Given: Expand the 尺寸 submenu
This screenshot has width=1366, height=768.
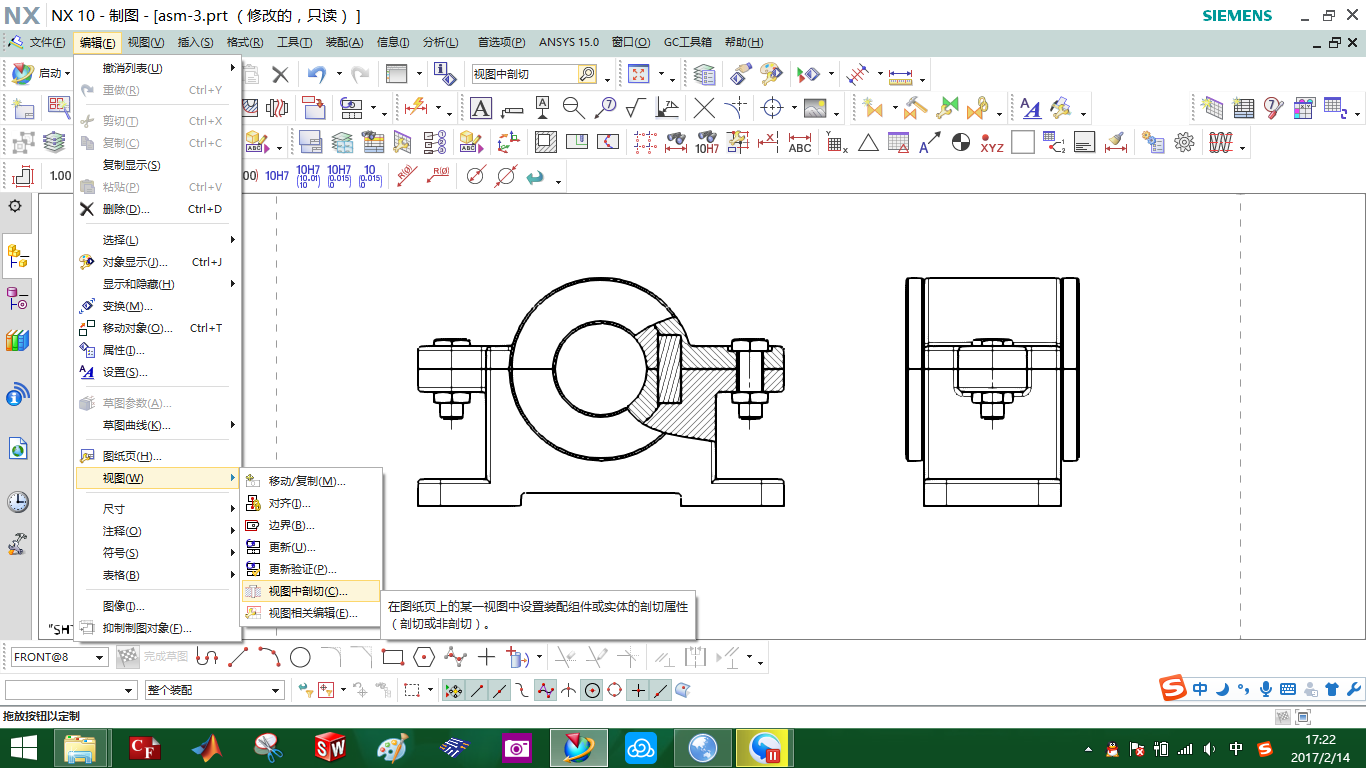Looking at the screenshot, I should [158, 509].
